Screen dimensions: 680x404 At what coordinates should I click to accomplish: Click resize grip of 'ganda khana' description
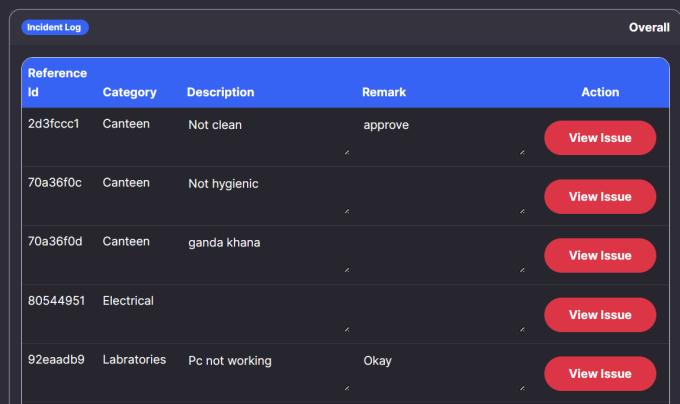[347, 271]
